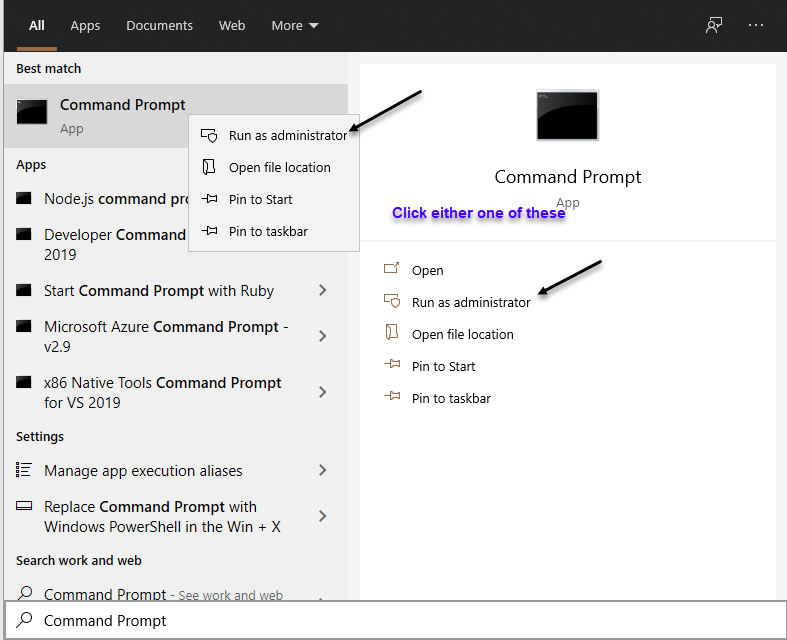This screenshot has width=787, height=640.
Task: Switch to the Apps tab
Action: click(85, 26)
